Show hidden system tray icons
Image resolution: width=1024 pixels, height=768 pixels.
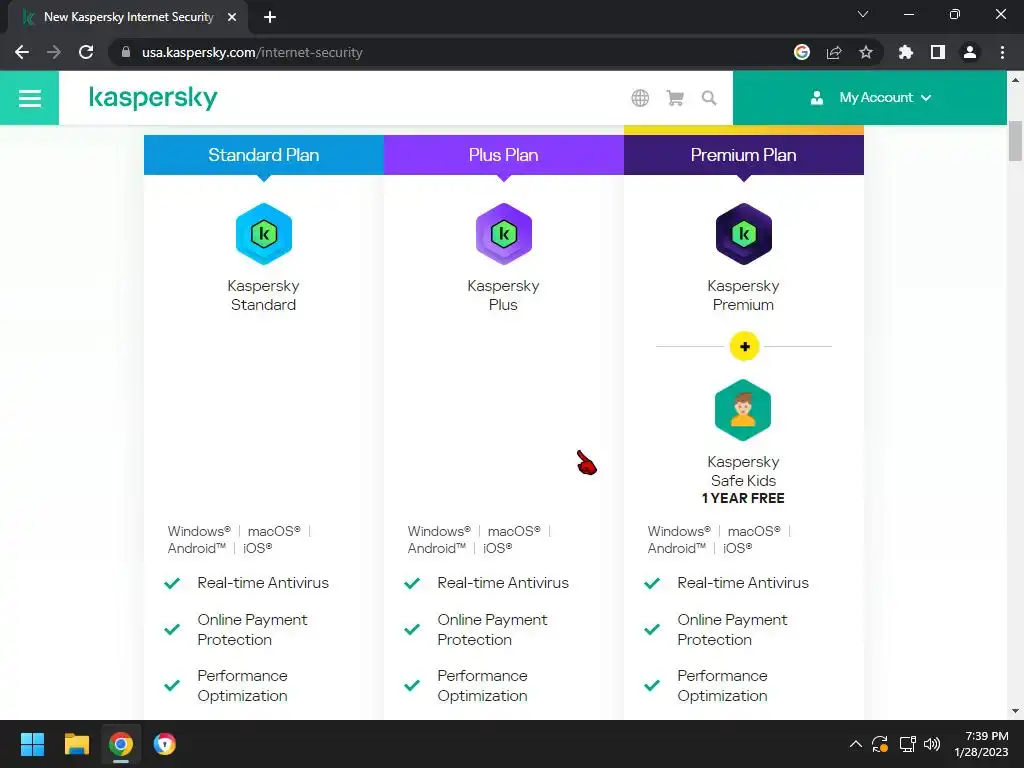[x=856, y=744]
